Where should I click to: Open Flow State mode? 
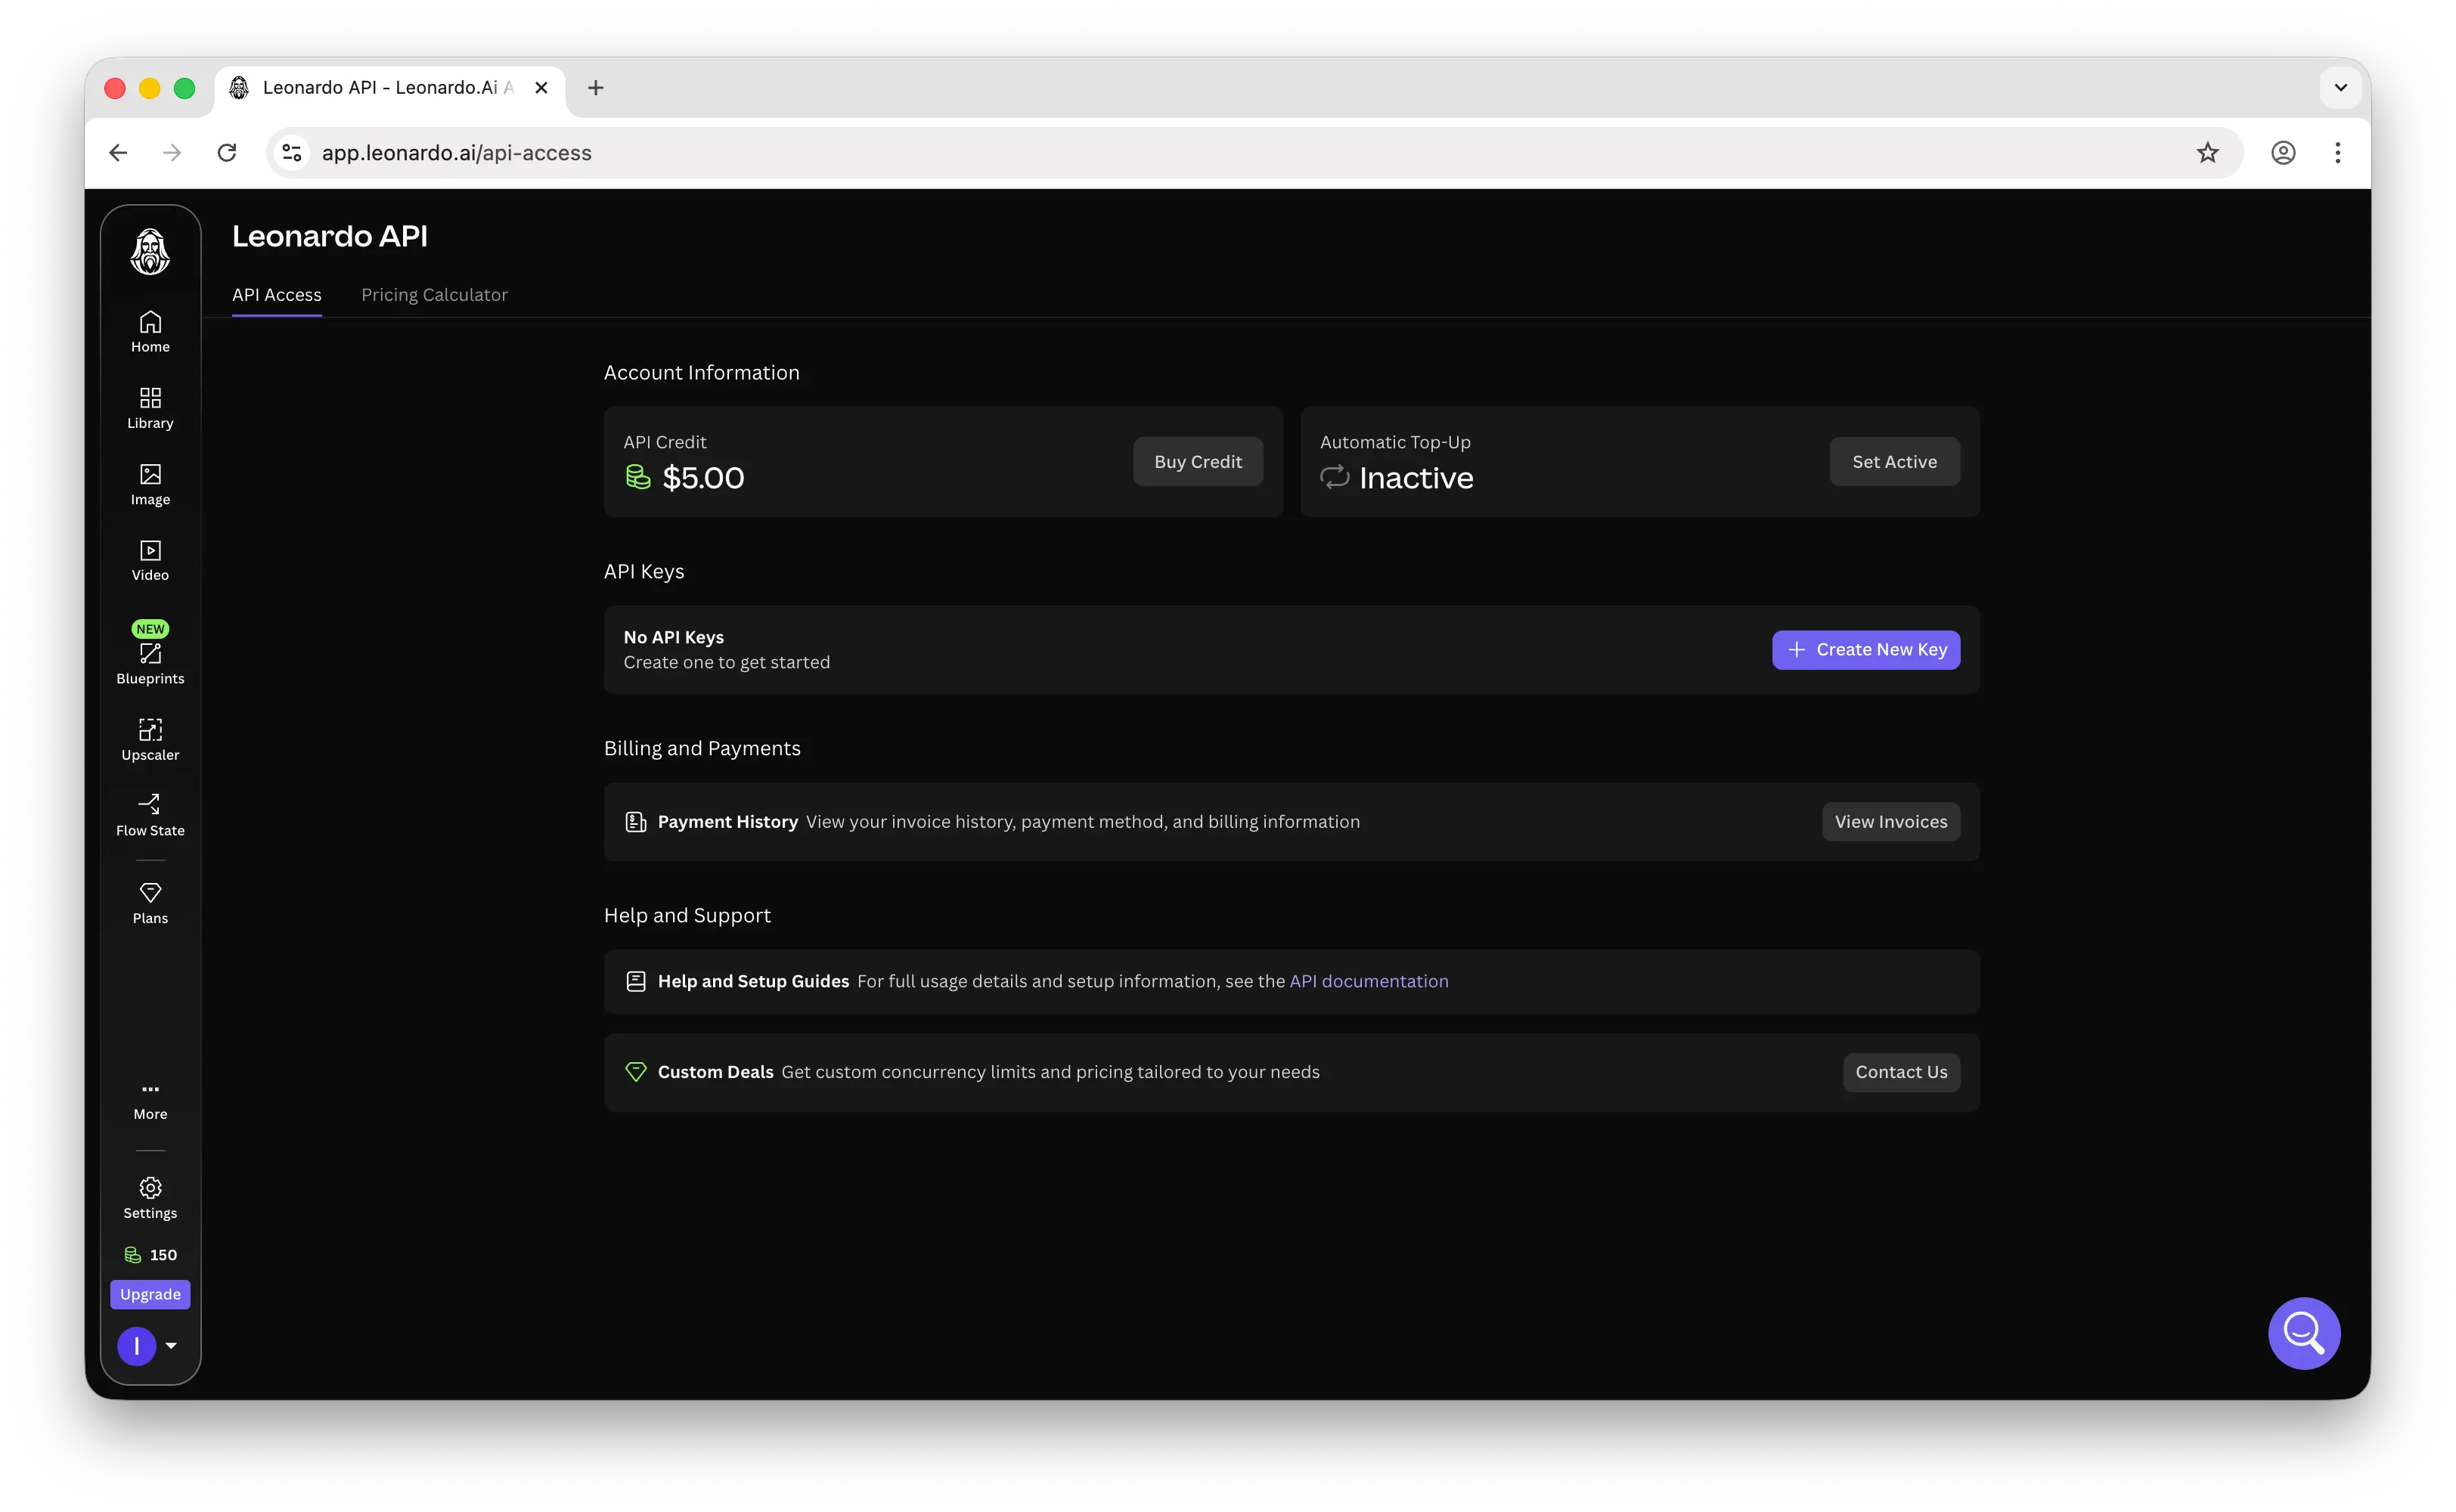[x=150, y=814]
